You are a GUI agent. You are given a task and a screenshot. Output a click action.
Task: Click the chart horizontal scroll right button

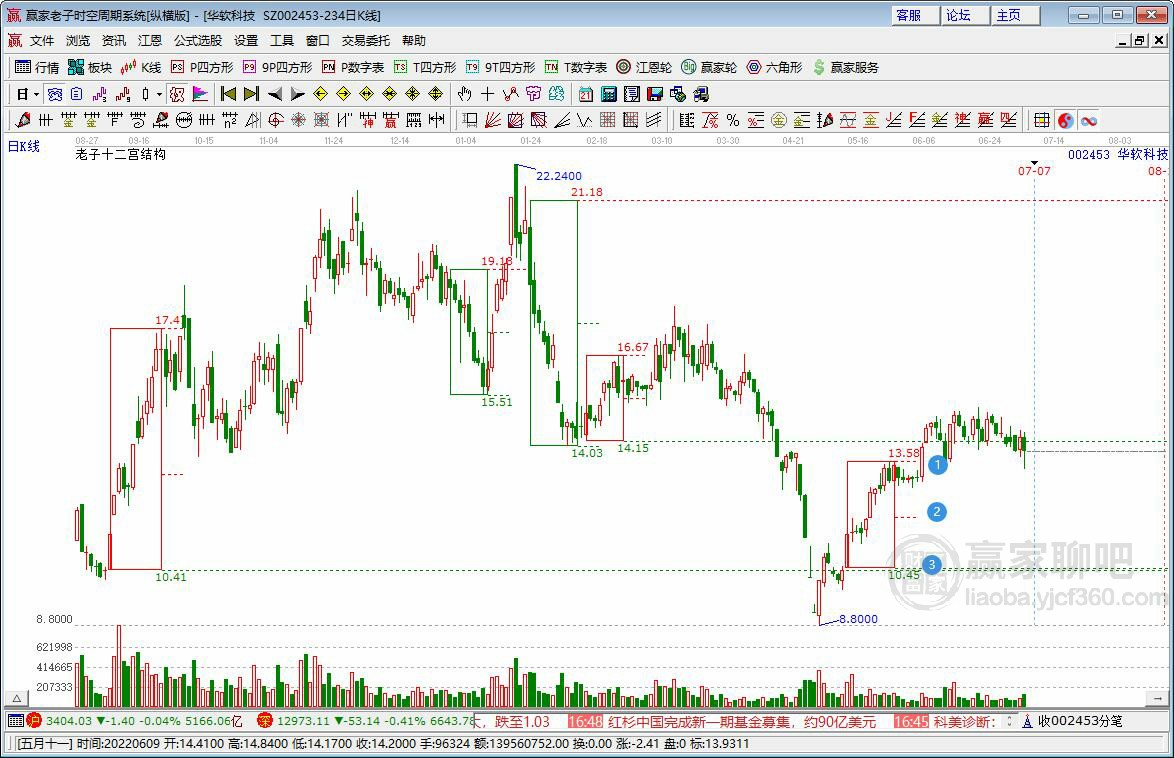coord(1158,698)
